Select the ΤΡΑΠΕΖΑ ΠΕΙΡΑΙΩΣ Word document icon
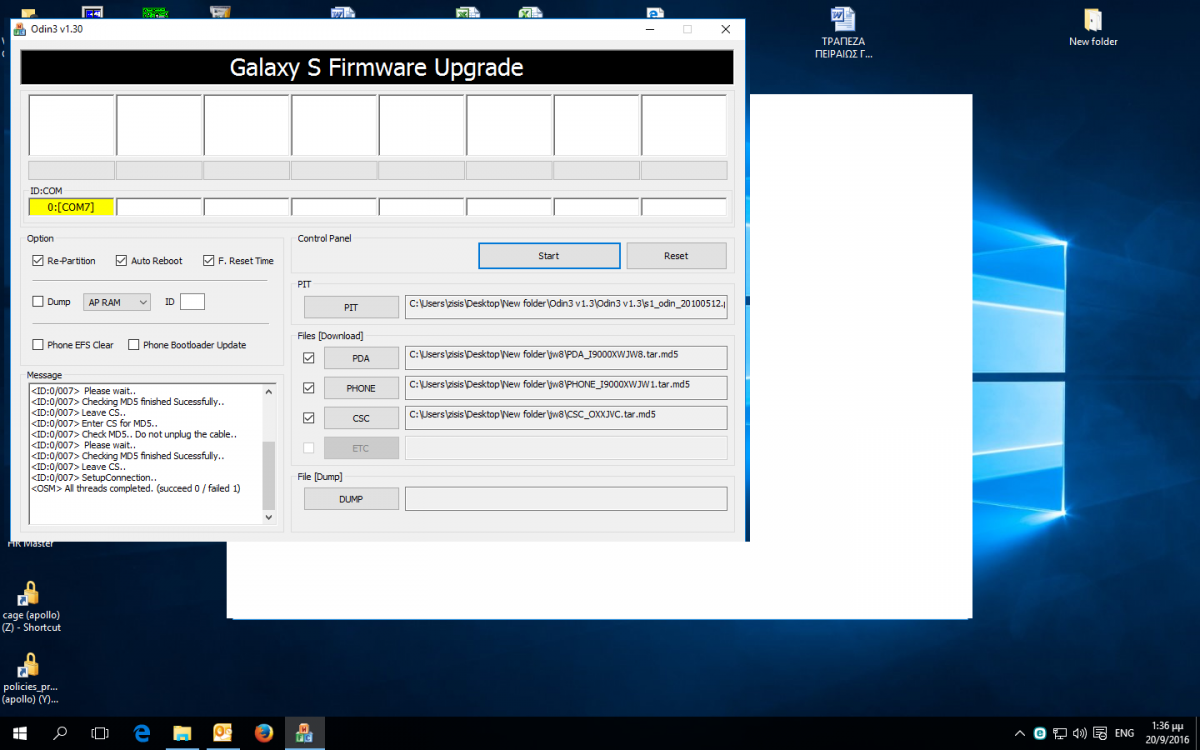 click(x=843, y=33)
